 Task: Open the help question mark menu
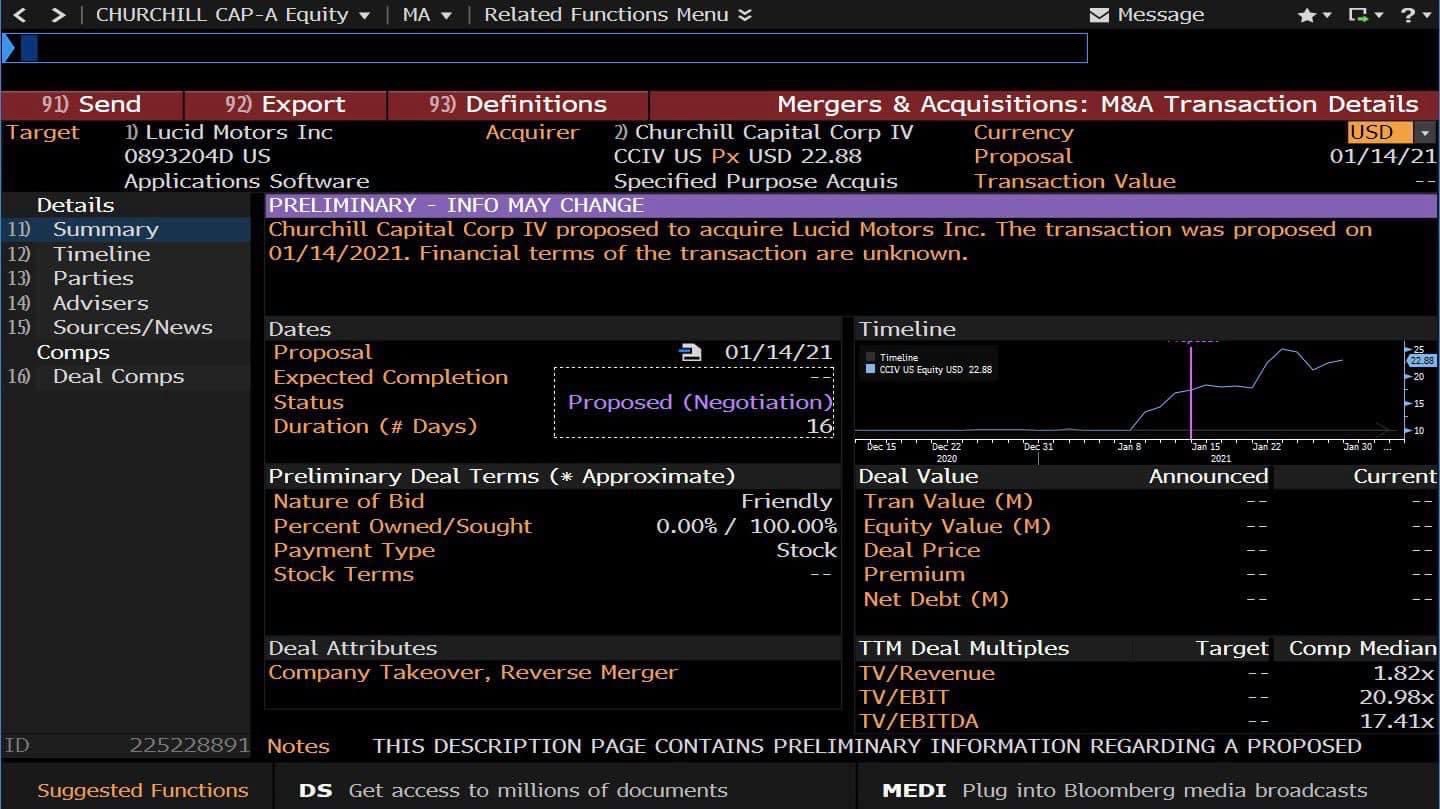point(1416,15)
